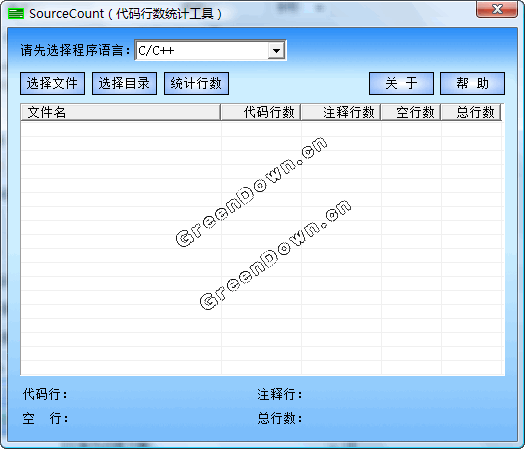Select the first empty row in file list

[261, 129]
